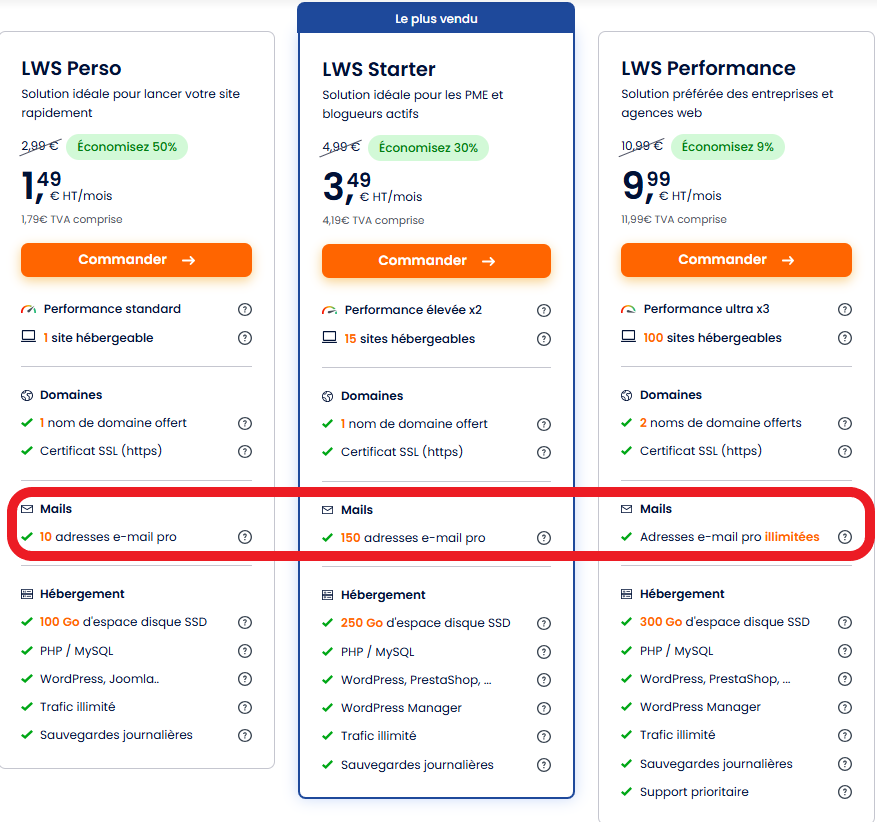Click help icon beside Support prioritaire

coord(845,792)
